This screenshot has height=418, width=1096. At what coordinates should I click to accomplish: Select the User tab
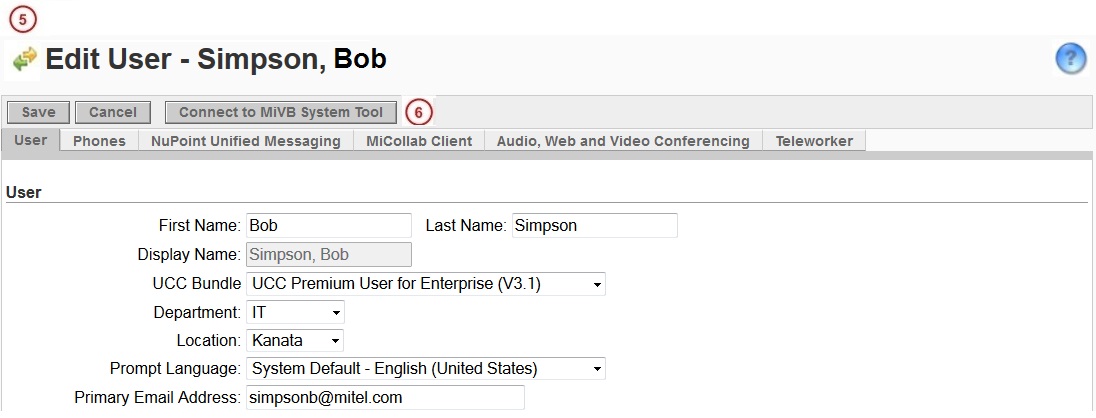pos(31,140)
